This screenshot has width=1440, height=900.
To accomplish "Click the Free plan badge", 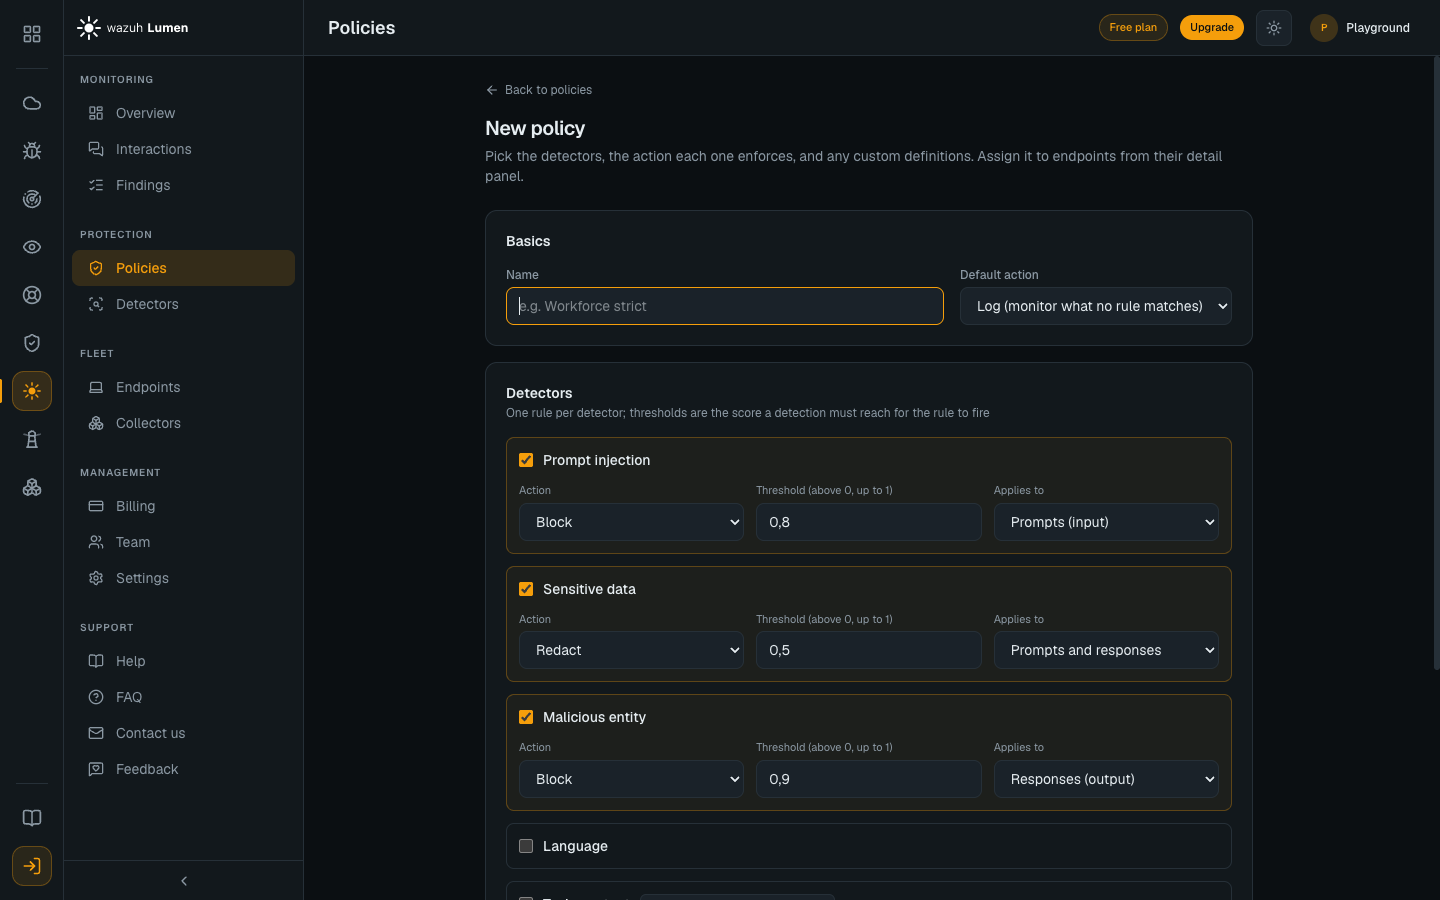I will (x=1133, y=28).
